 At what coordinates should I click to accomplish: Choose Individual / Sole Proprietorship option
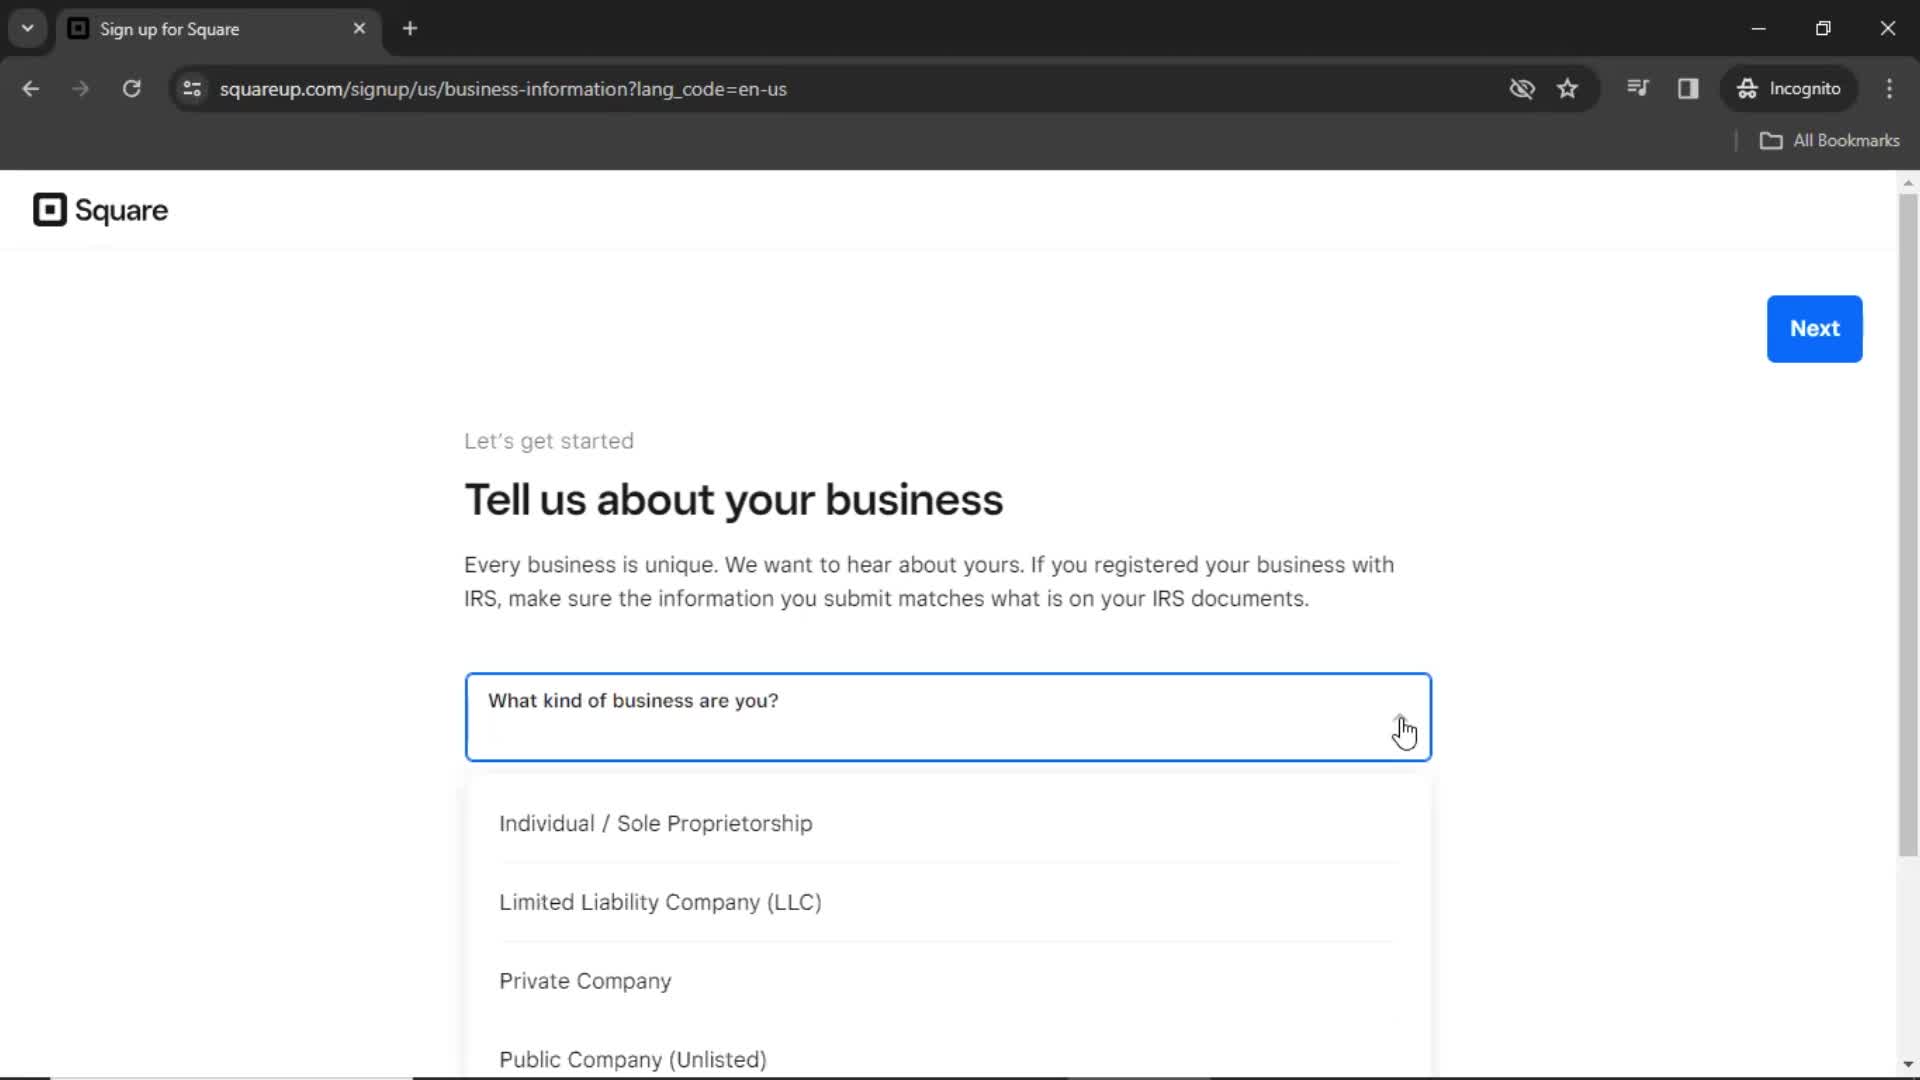tap(948, 823)
